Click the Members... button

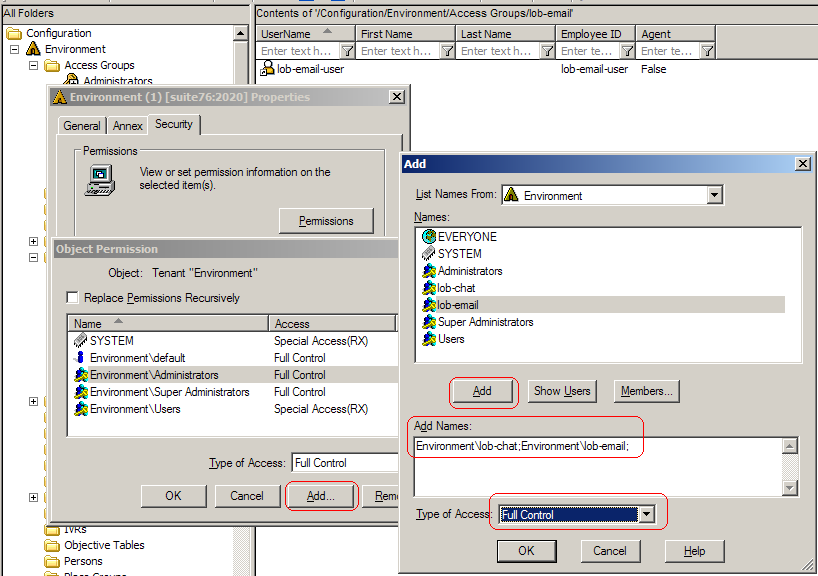pyautogui.click(x=645, y=392)
